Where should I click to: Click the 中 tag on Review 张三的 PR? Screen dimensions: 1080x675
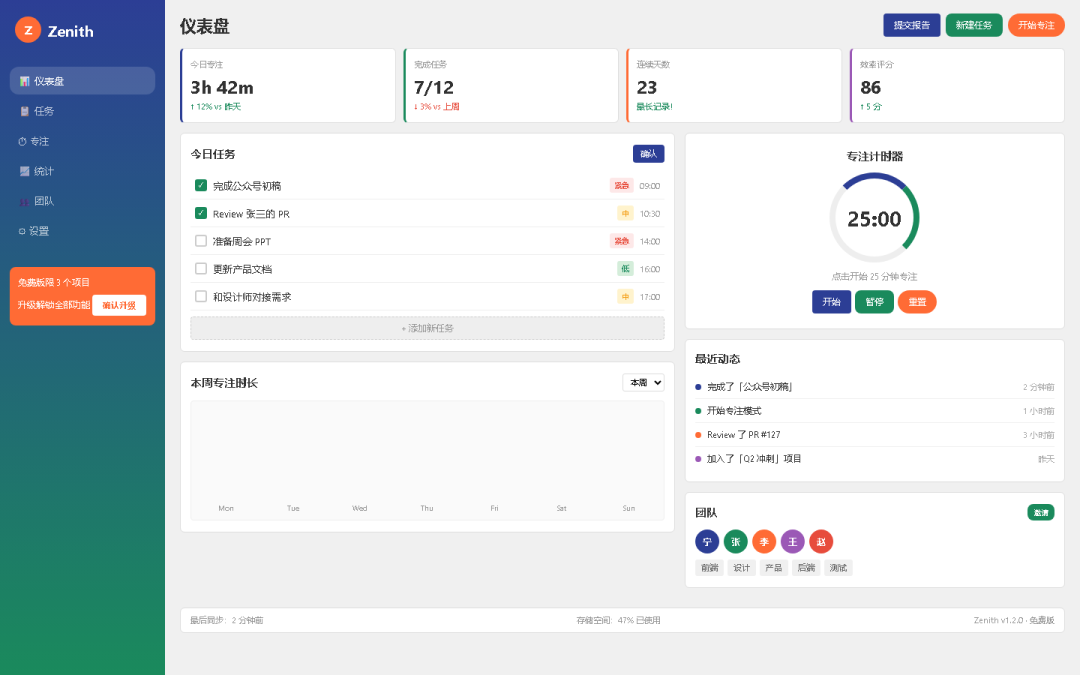[x=625, y=214]
